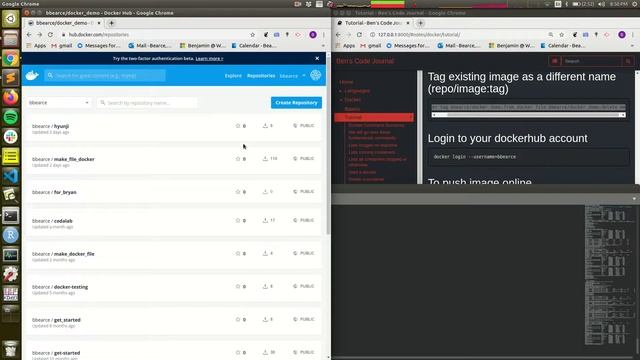Viewport: 640px width, 360px height.
Task: Launch Sublime Text from the dock
Action: click(x=11, y=78)
